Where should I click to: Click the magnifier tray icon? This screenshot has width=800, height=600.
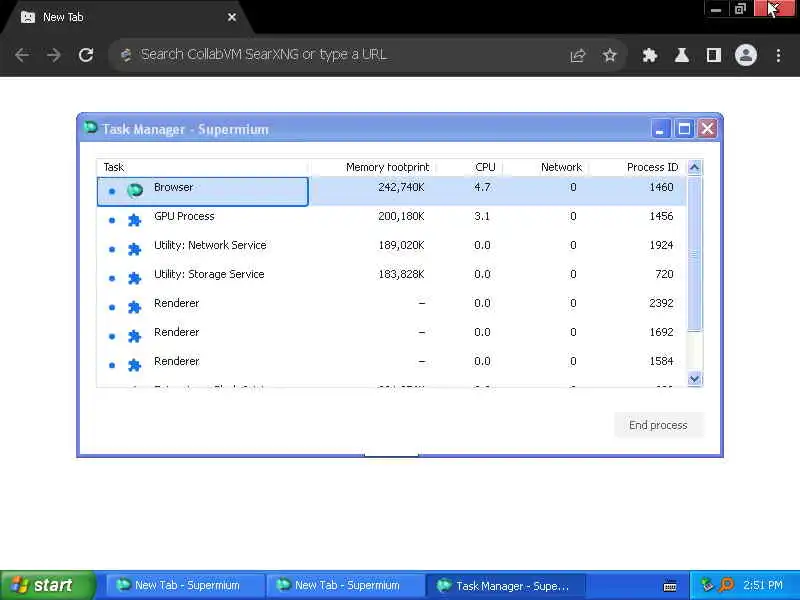pos(727,585)
